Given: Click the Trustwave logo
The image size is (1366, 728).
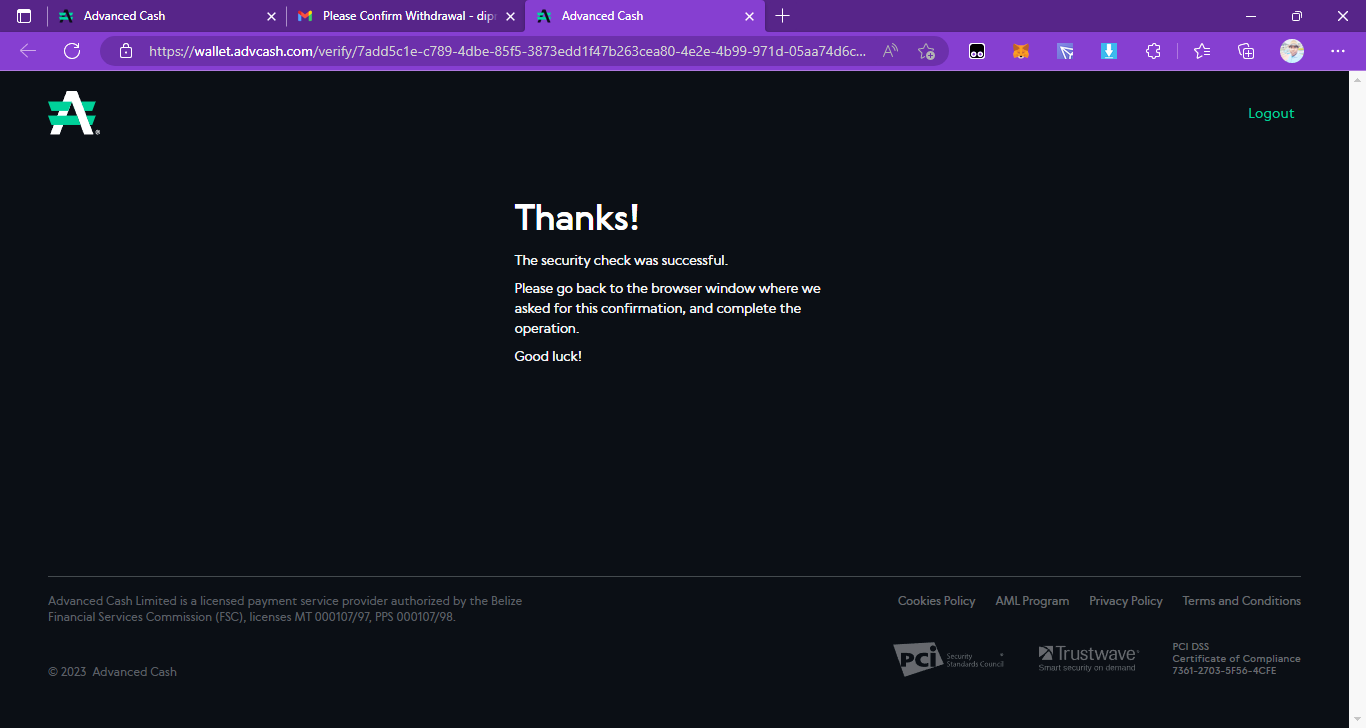Looking at the screenshot, I should coord(1088,658).
